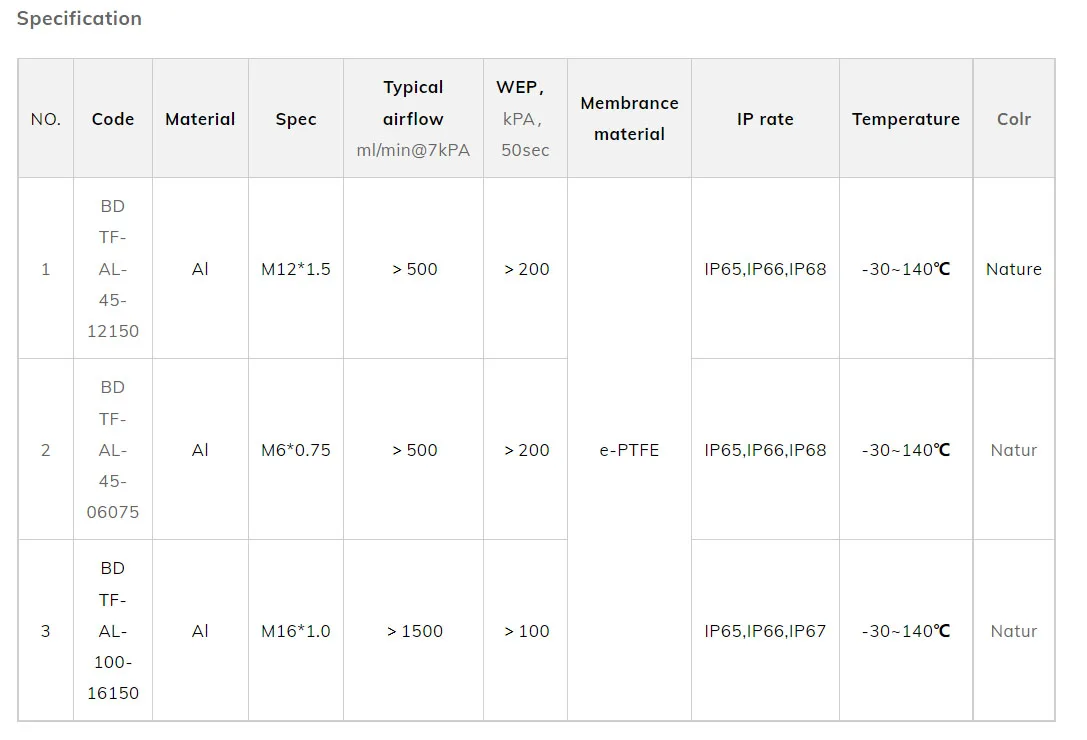Select the "Material" column header
Screen dimensions: 1087x740
point(200,119)
